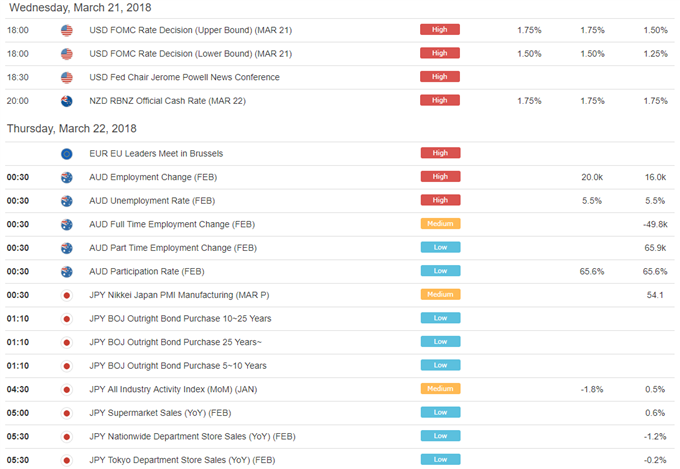
Task: Click Japan flag beside Supermarket Sales
Action: (67, 413)
